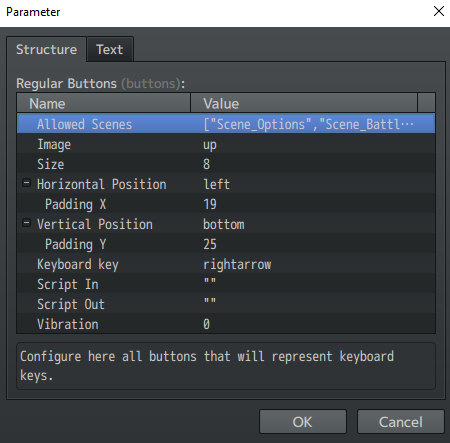
Task: Select the Script In row
Action: (226, 284)
